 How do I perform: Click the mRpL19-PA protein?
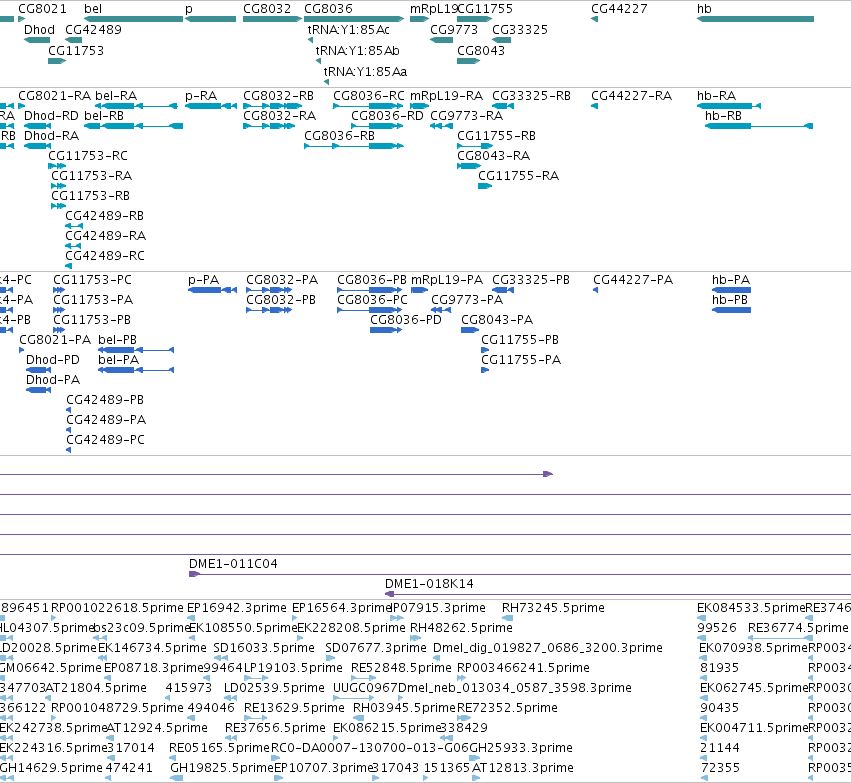420,290
